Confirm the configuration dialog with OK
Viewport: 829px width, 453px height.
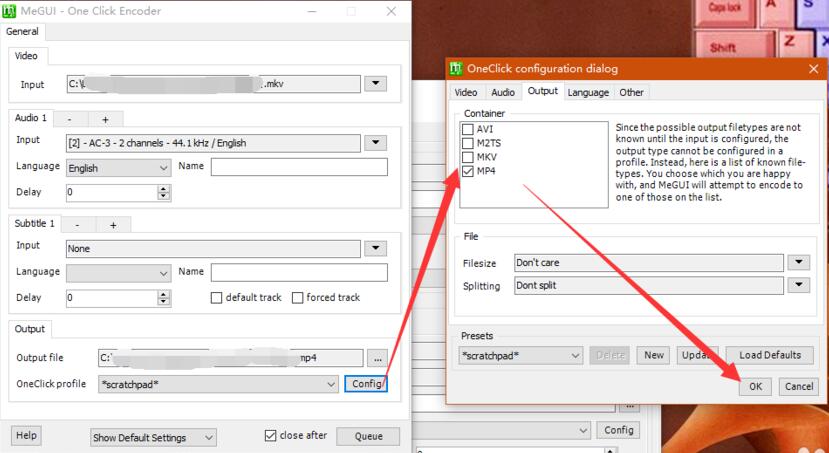pos(756,386)
